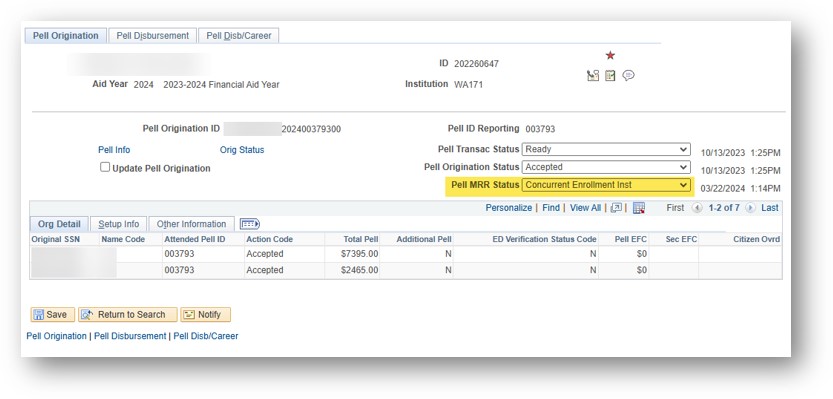Select the Org Detail grid tab
The width and height of the screenshot is (833, 399).
coord(60,224)
